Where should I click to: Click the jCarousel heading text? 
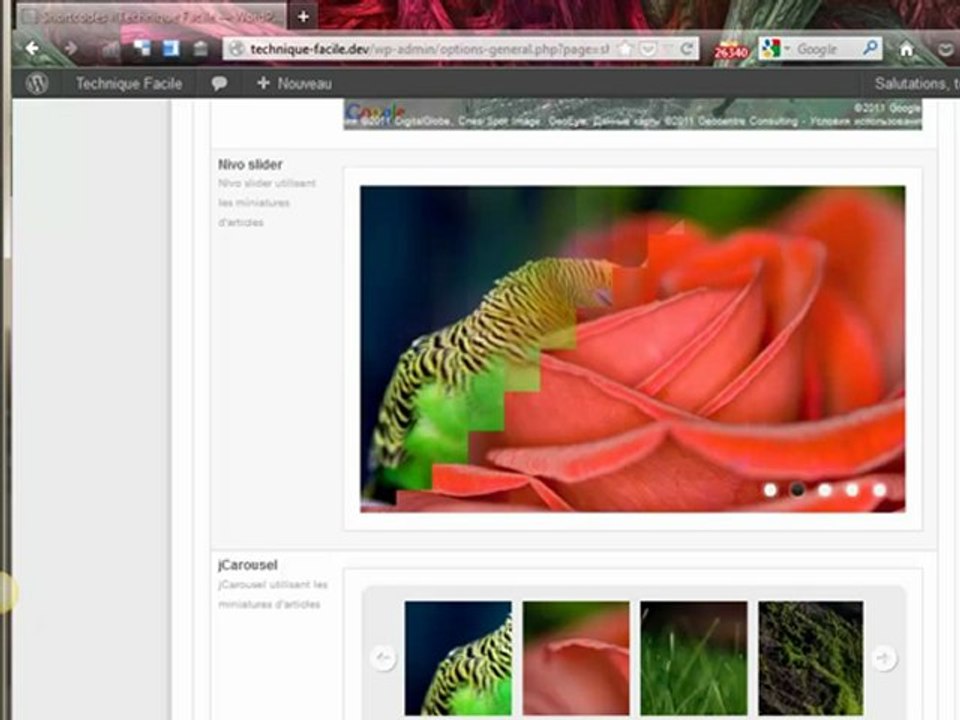(x=247, y=565)
